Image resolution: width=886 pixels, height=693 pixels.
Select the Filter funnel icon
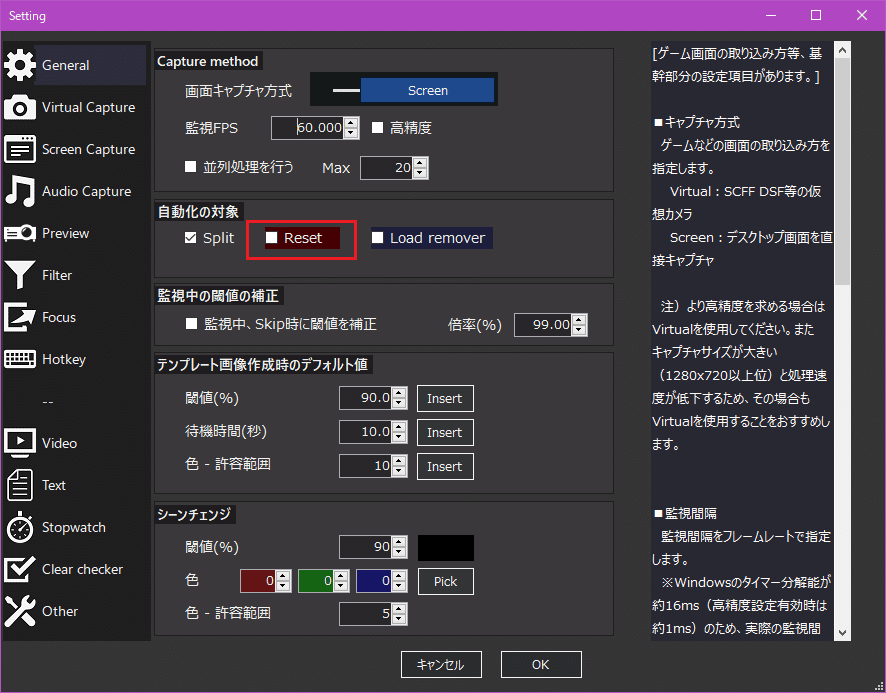point(20,275)
